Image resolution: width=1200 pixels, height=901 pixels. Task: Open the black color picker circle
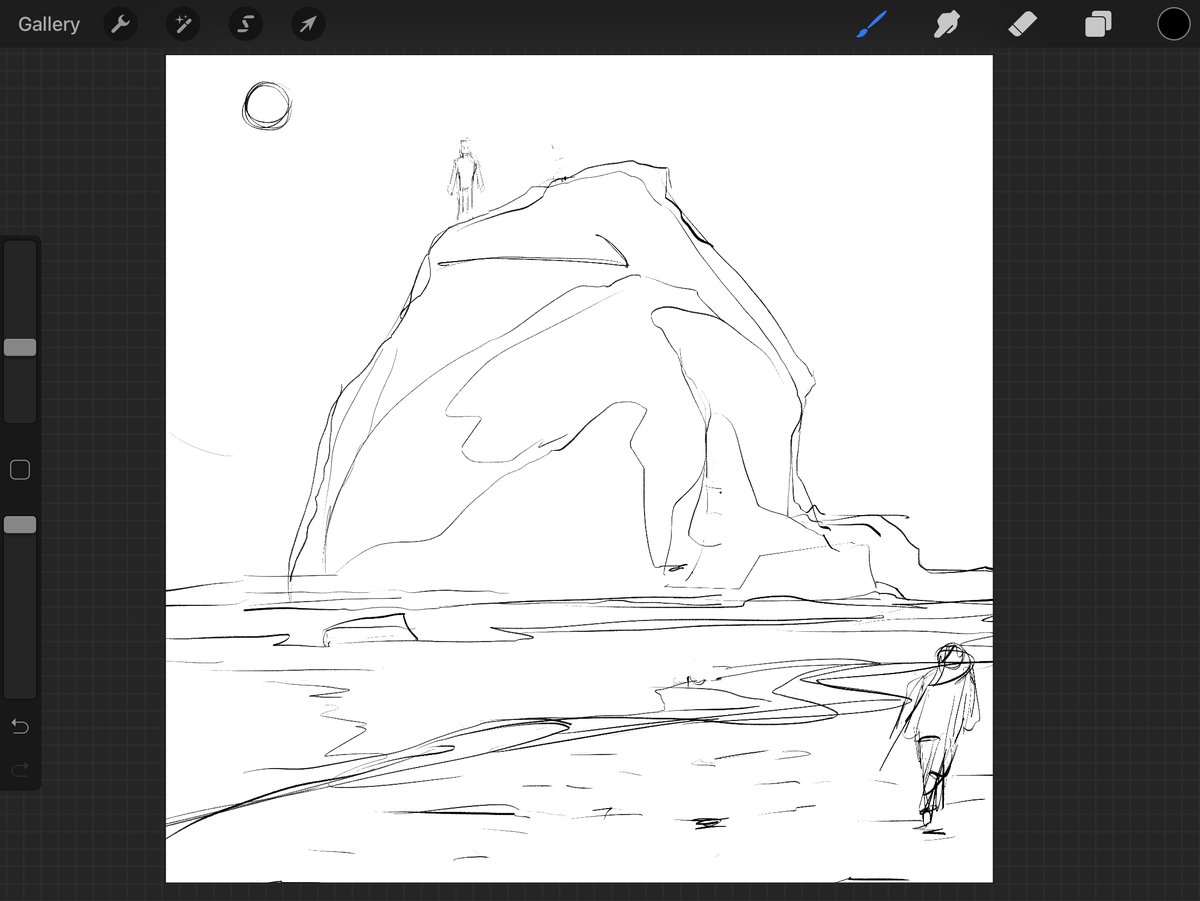(1174, 24)
